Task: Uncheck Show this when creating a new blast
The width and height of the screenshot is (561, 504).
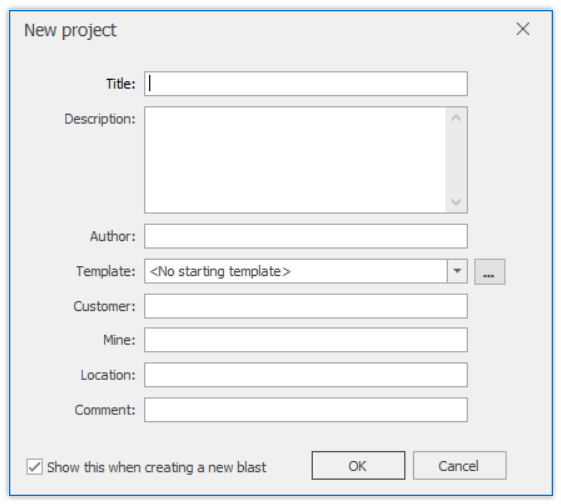Action: click(x=34, y=467)
